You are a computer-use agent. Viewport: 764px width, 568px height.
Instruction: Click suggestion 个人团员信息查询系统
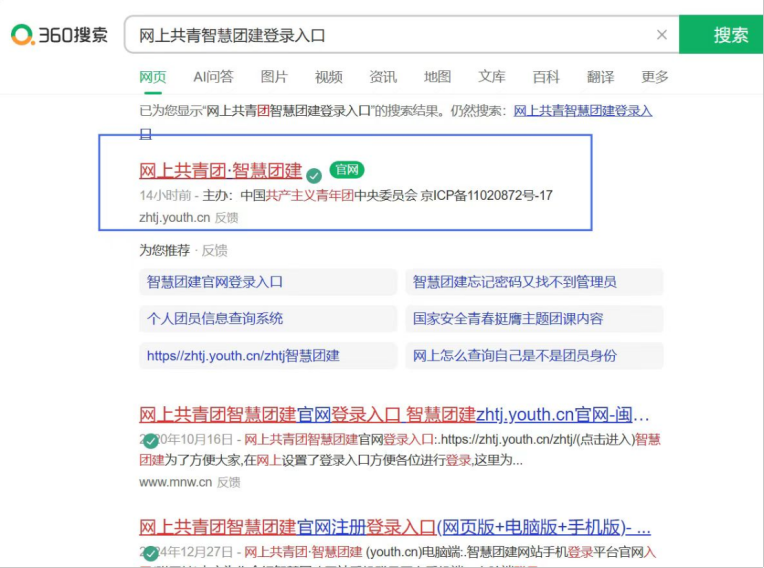(215, 319)
